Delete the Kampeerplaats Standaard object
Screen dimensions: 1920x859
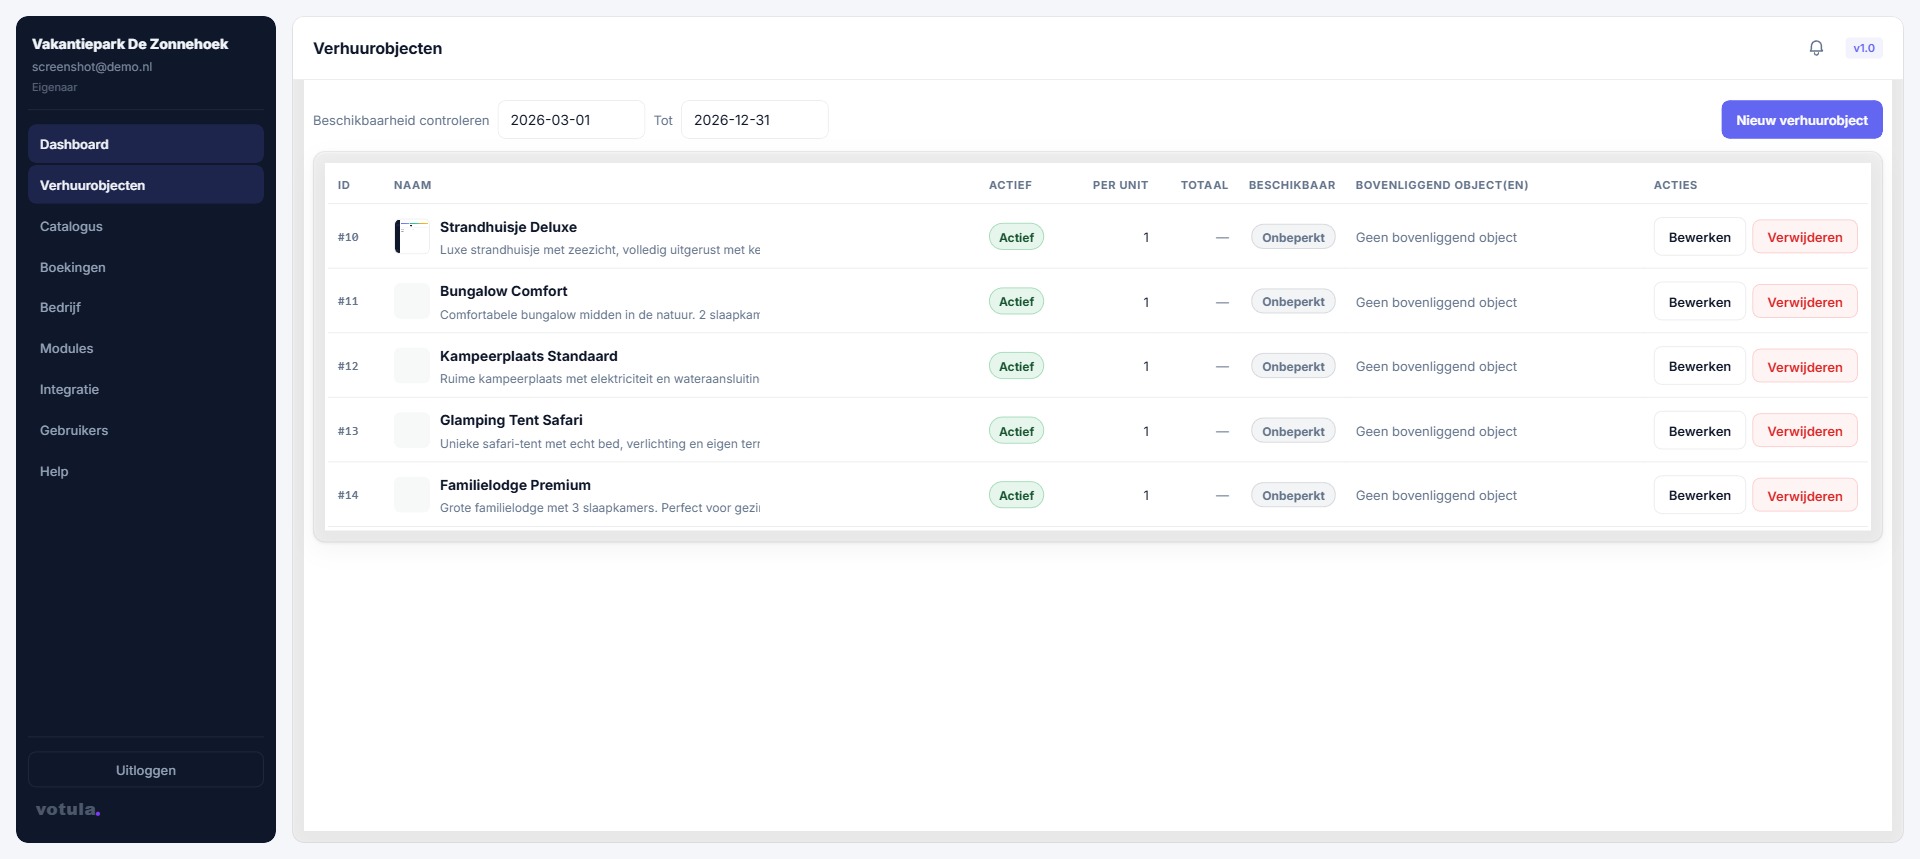coord(1804,367)
